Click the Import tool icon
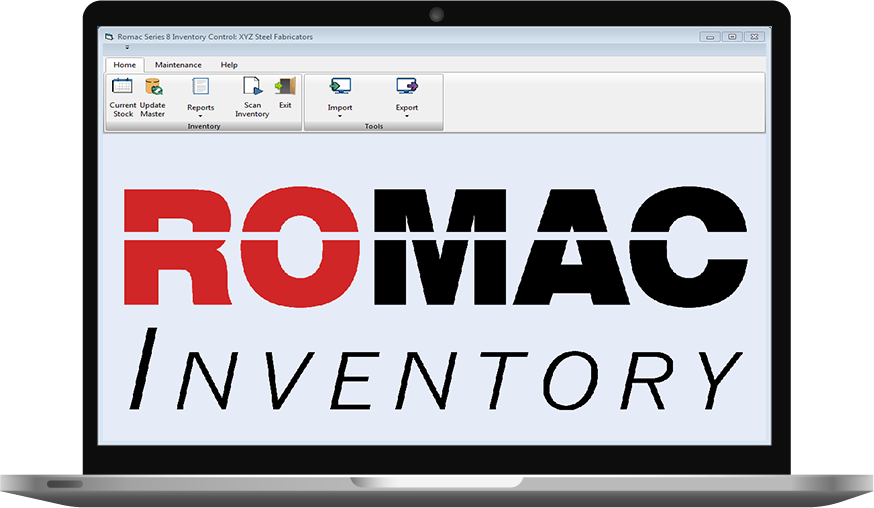Screen dimensions: 874x508 tap(340, 87)
